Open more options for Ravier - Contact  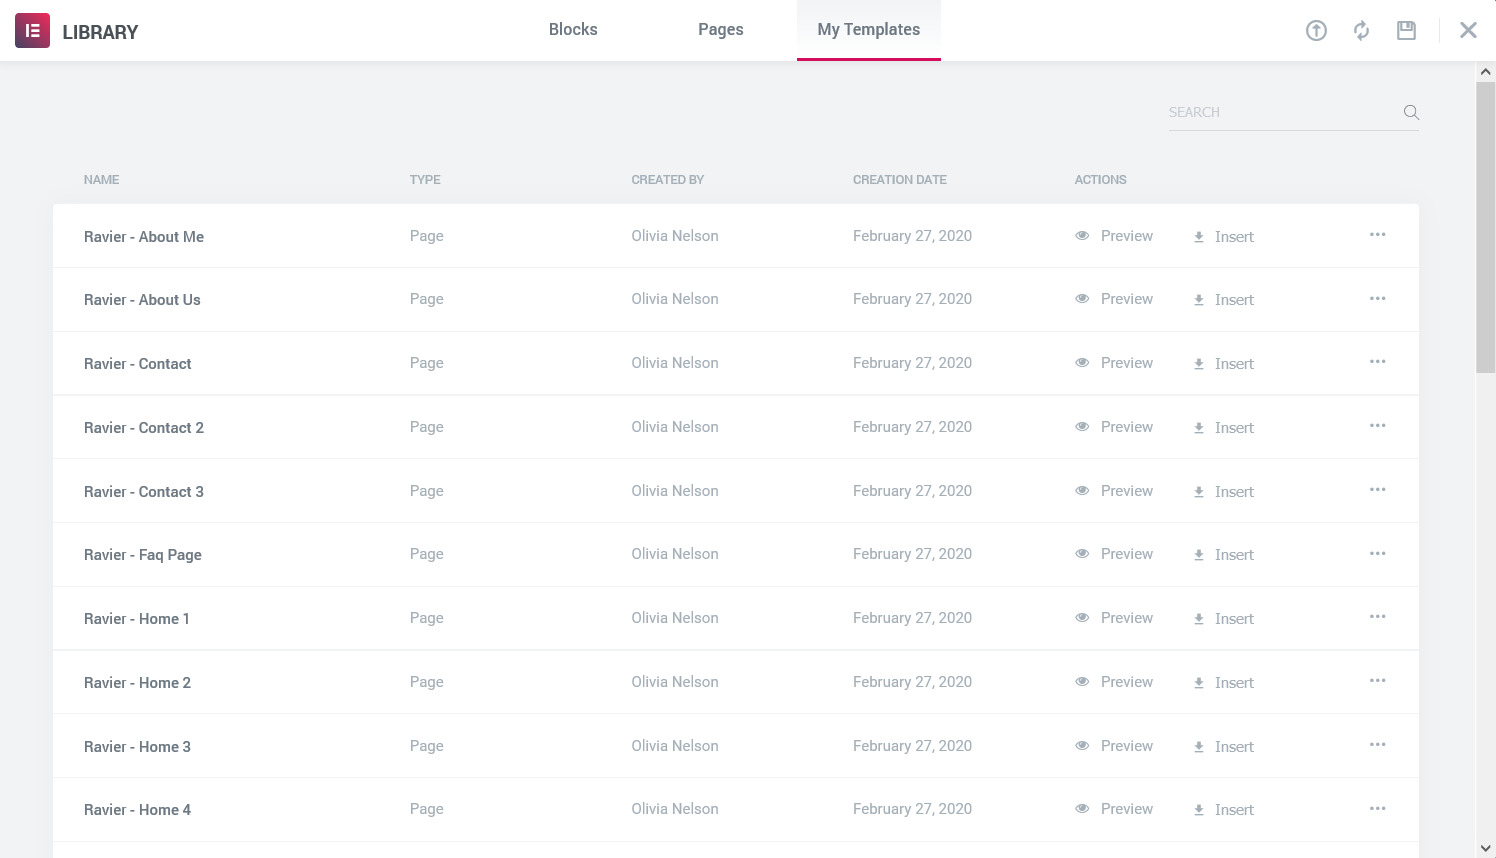[1377, 362]
